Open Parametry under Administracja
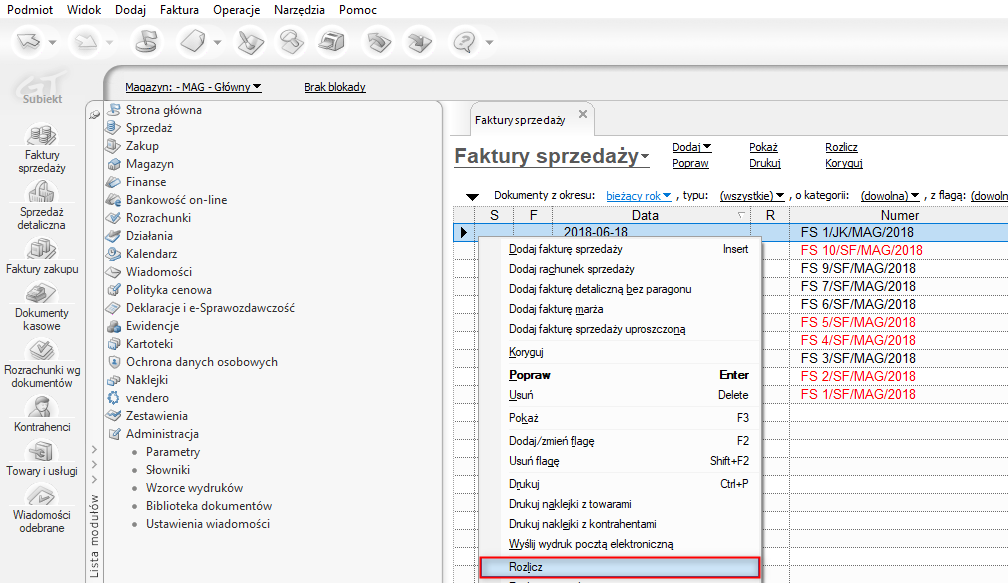1008x583 pixels. point(173,452)
